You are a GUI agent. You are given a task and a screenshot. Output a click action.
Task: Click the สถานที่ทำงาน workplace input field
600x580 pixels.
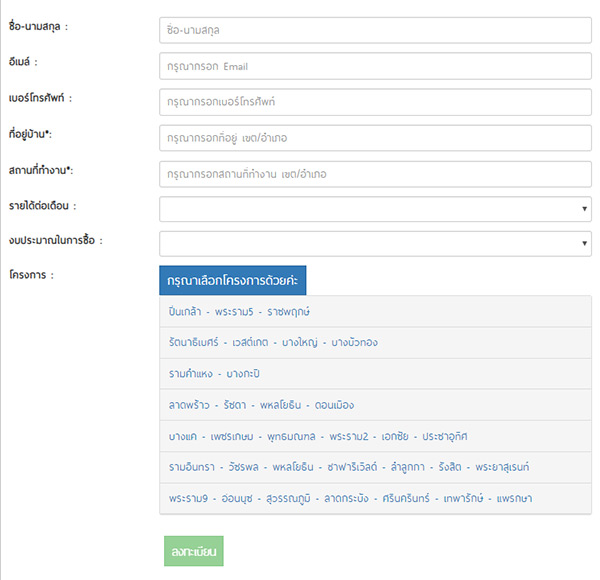(375, 174)
